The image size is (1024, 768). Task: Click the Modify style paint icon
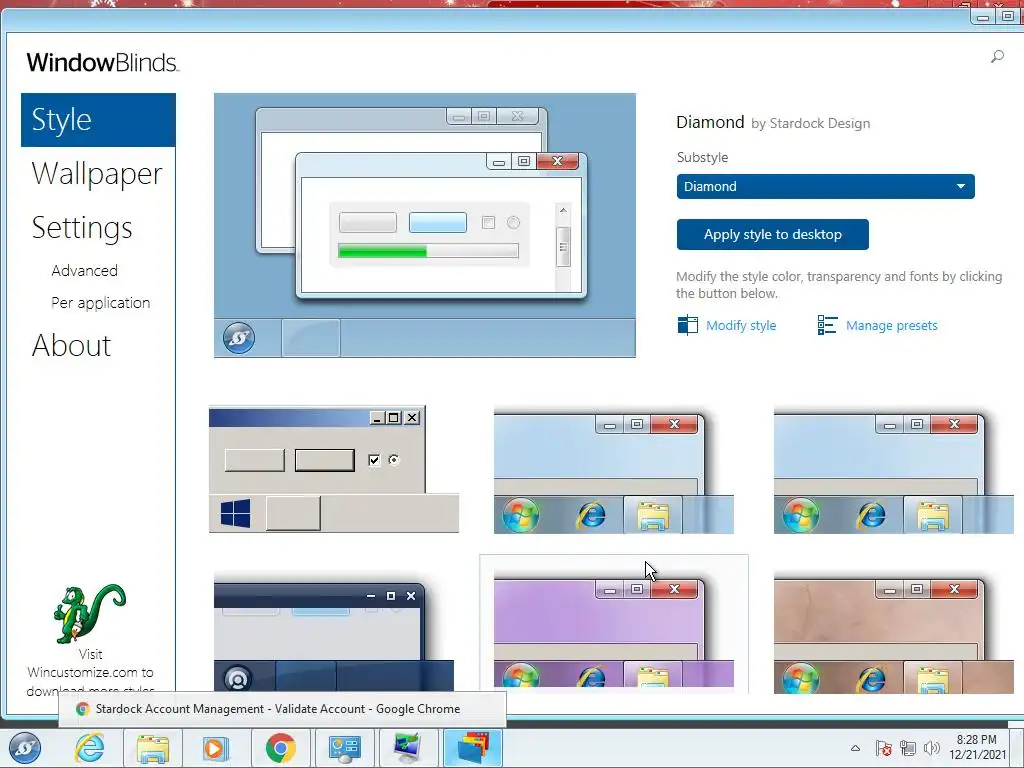click(688, 325)
